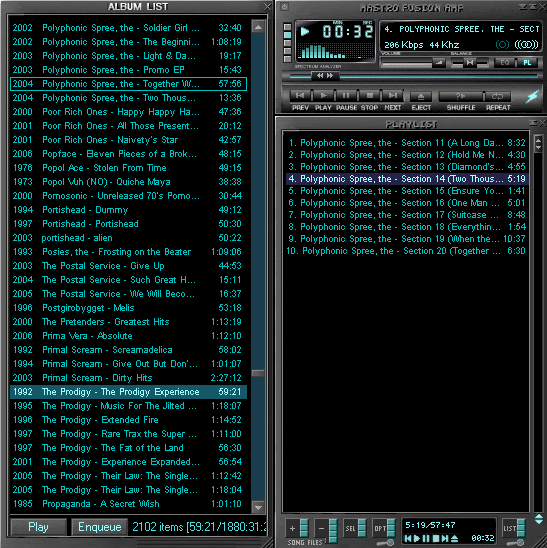Select album 'Postgirobygget - Melis'
547x548 pixels.
click(x=128, y=308)
